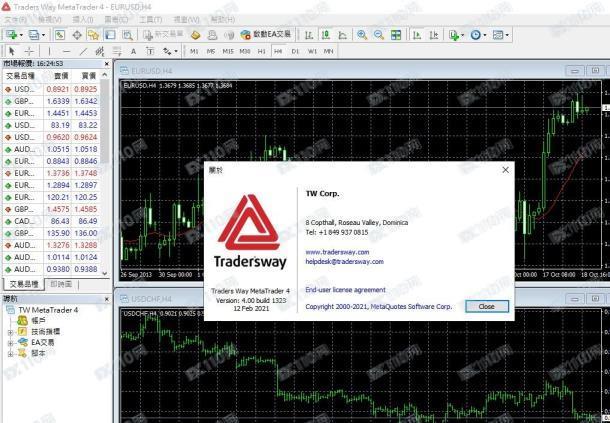Click the New Order toolbar button

coord(163,35)
